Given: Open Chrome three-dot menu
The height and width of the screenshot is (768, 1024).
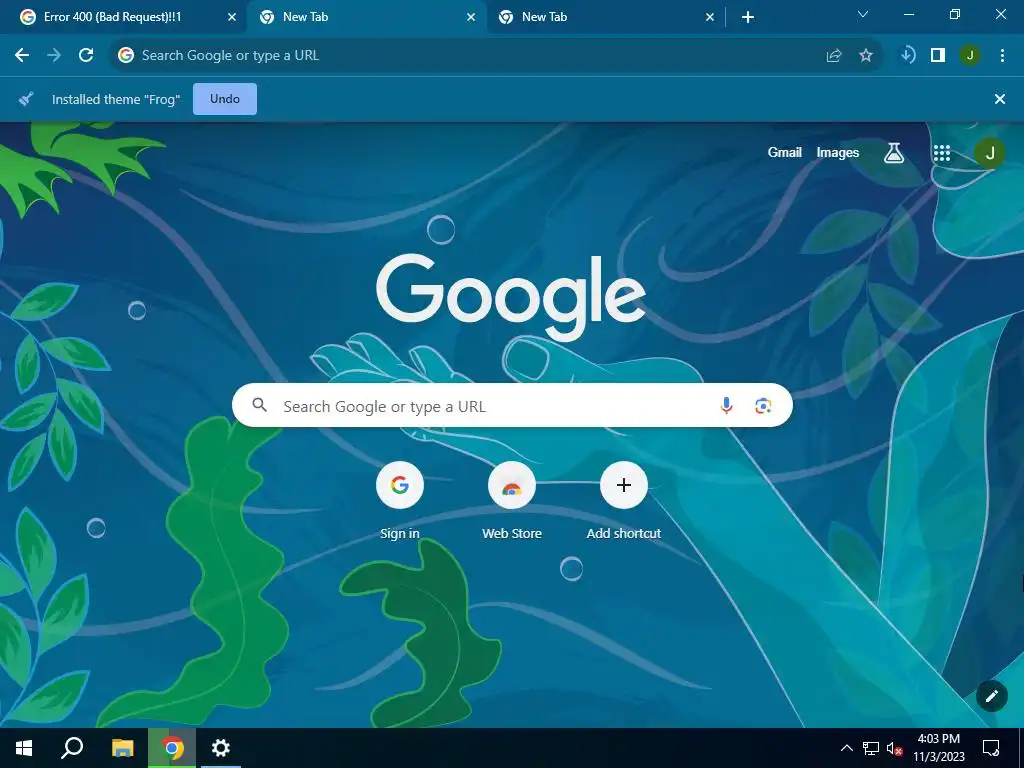Looking at the screenshot, I should click(1002, 56).
